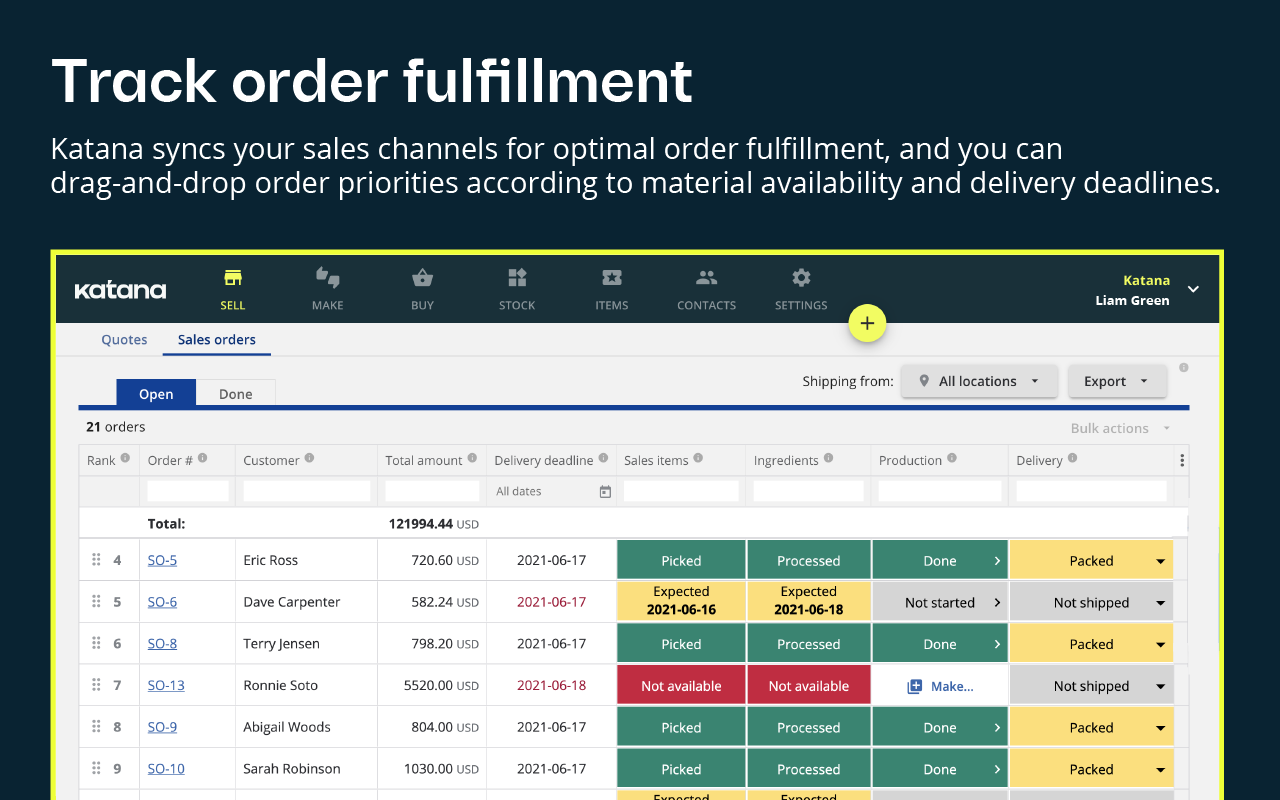Open the Export dropdown

pos(1117,381)
